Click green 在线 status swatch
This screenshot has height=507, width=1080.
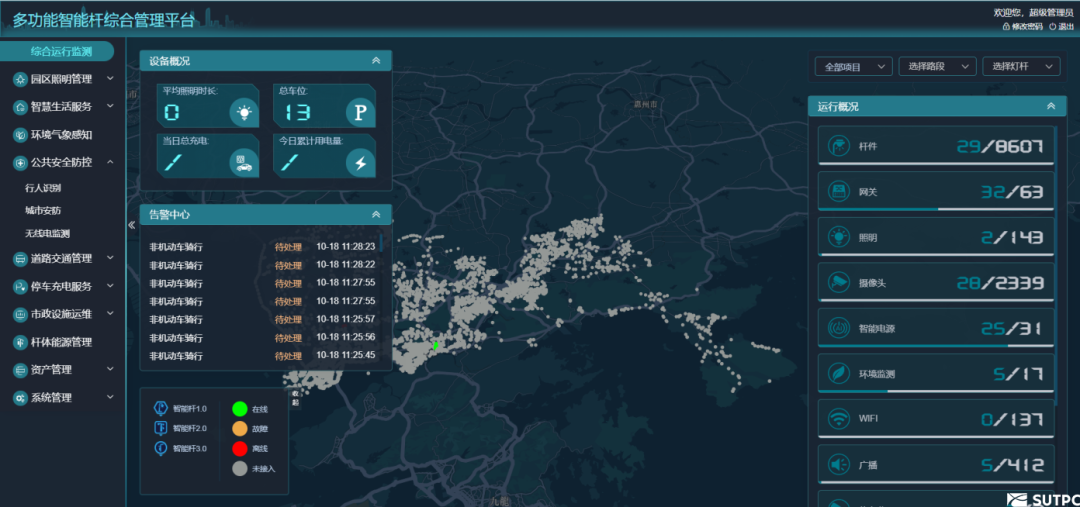[x=240, y=408]
